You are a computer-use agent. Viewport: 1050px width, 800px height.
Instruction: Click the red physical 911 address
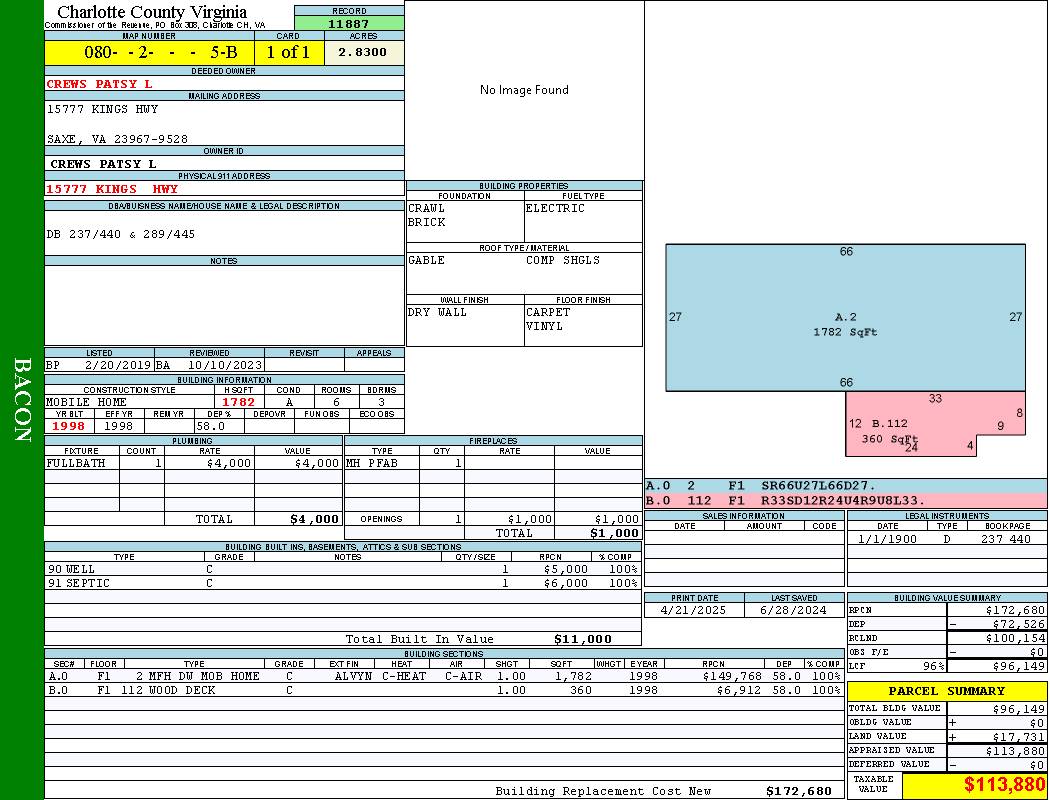[x=112, y=188]
